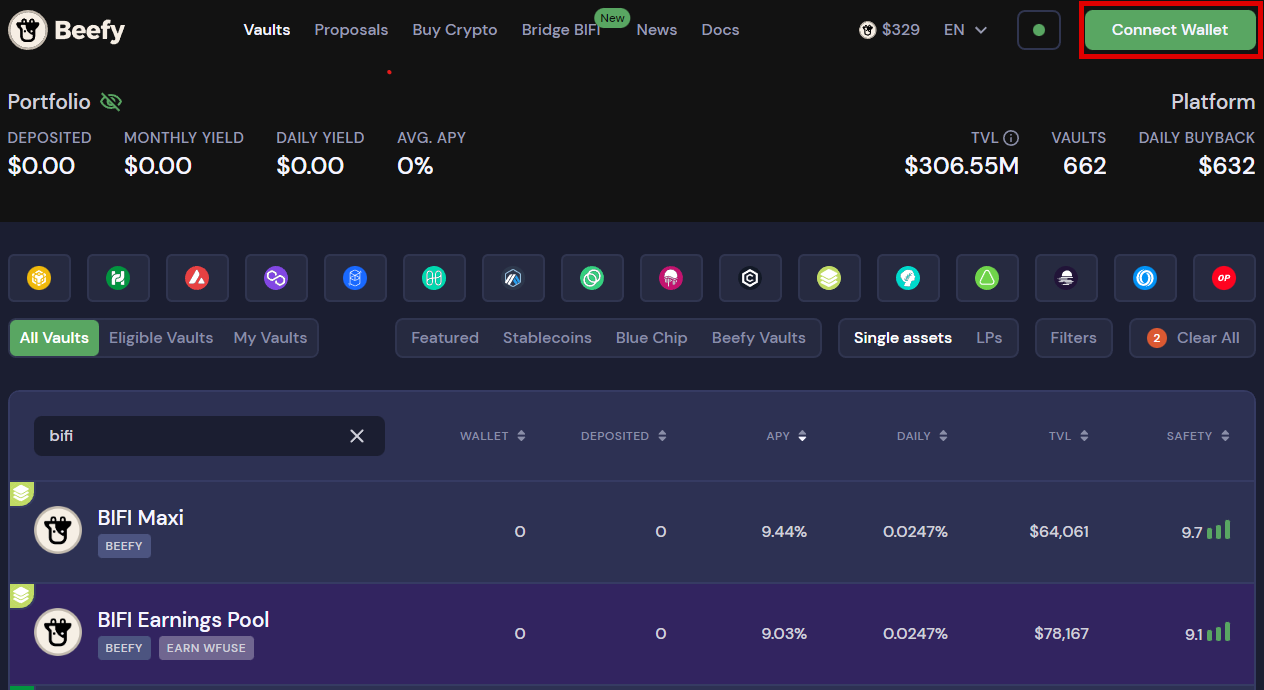The height and width of the screenshot is (690, 1264).
Task: Open the BIFI Maxi vault
Action: click(632, 532)
